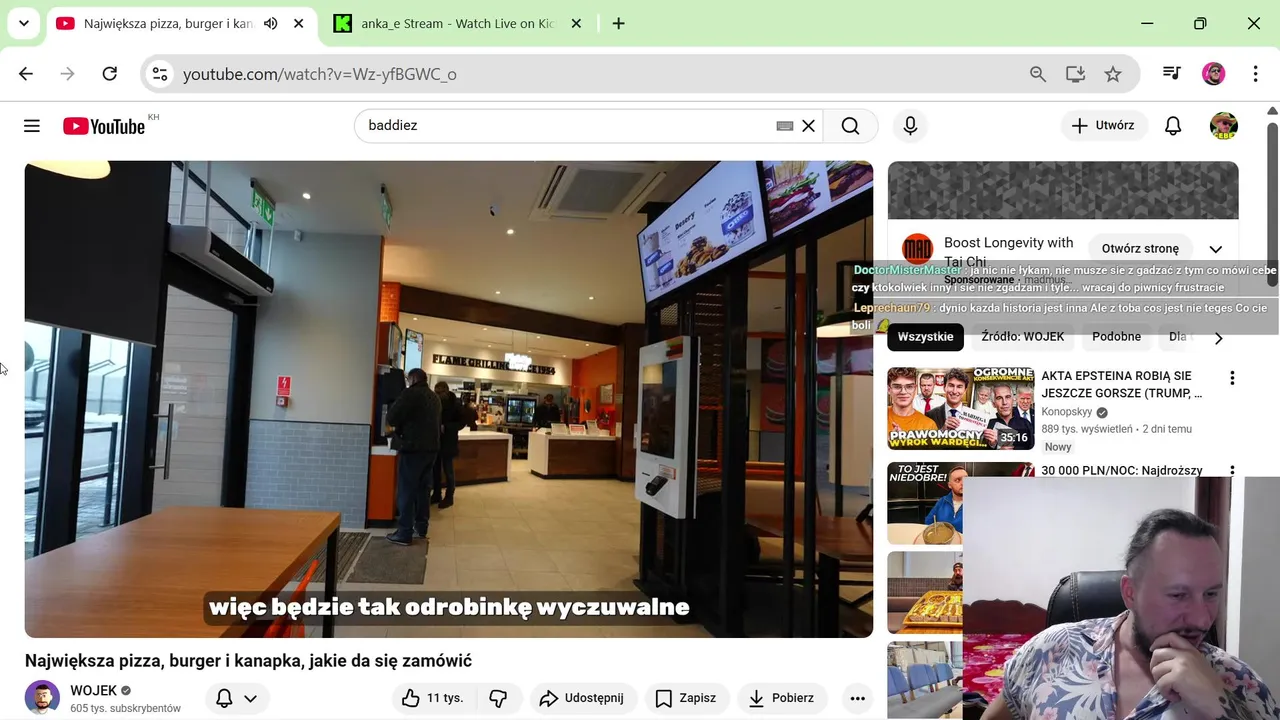Click the video title Największa pizza text

pyautogui.click(x=248, y=660)
